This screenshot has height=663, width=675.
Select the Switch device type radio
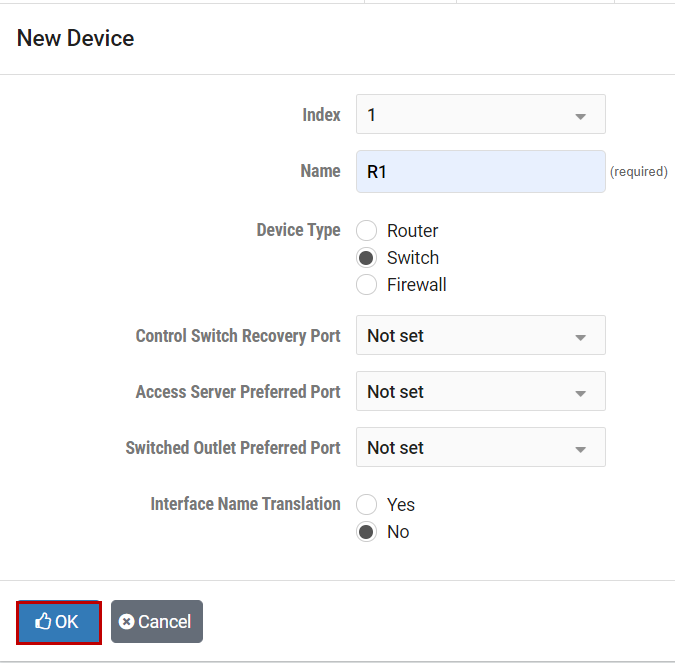pyautogui.click(x=367, y=258)
